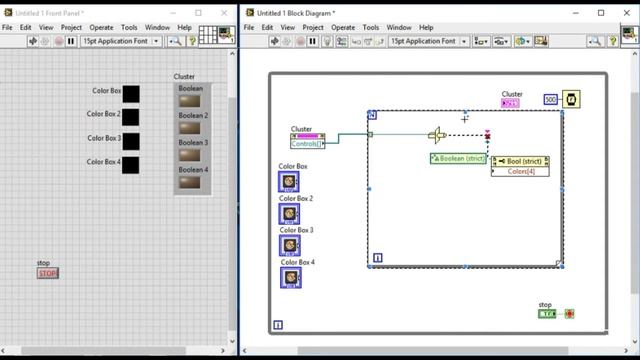Open Edit menu in Block Diagram
The height and width of the screenshot is (360, 640).
267,27
